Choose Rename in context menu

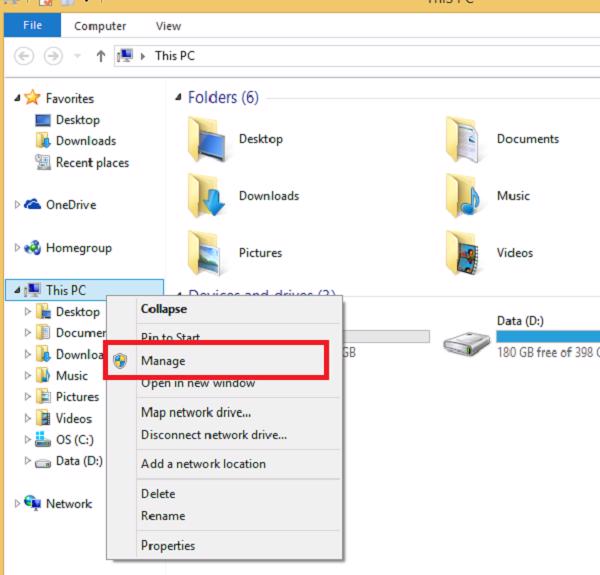pyautogui.click(x=163, y=516)
